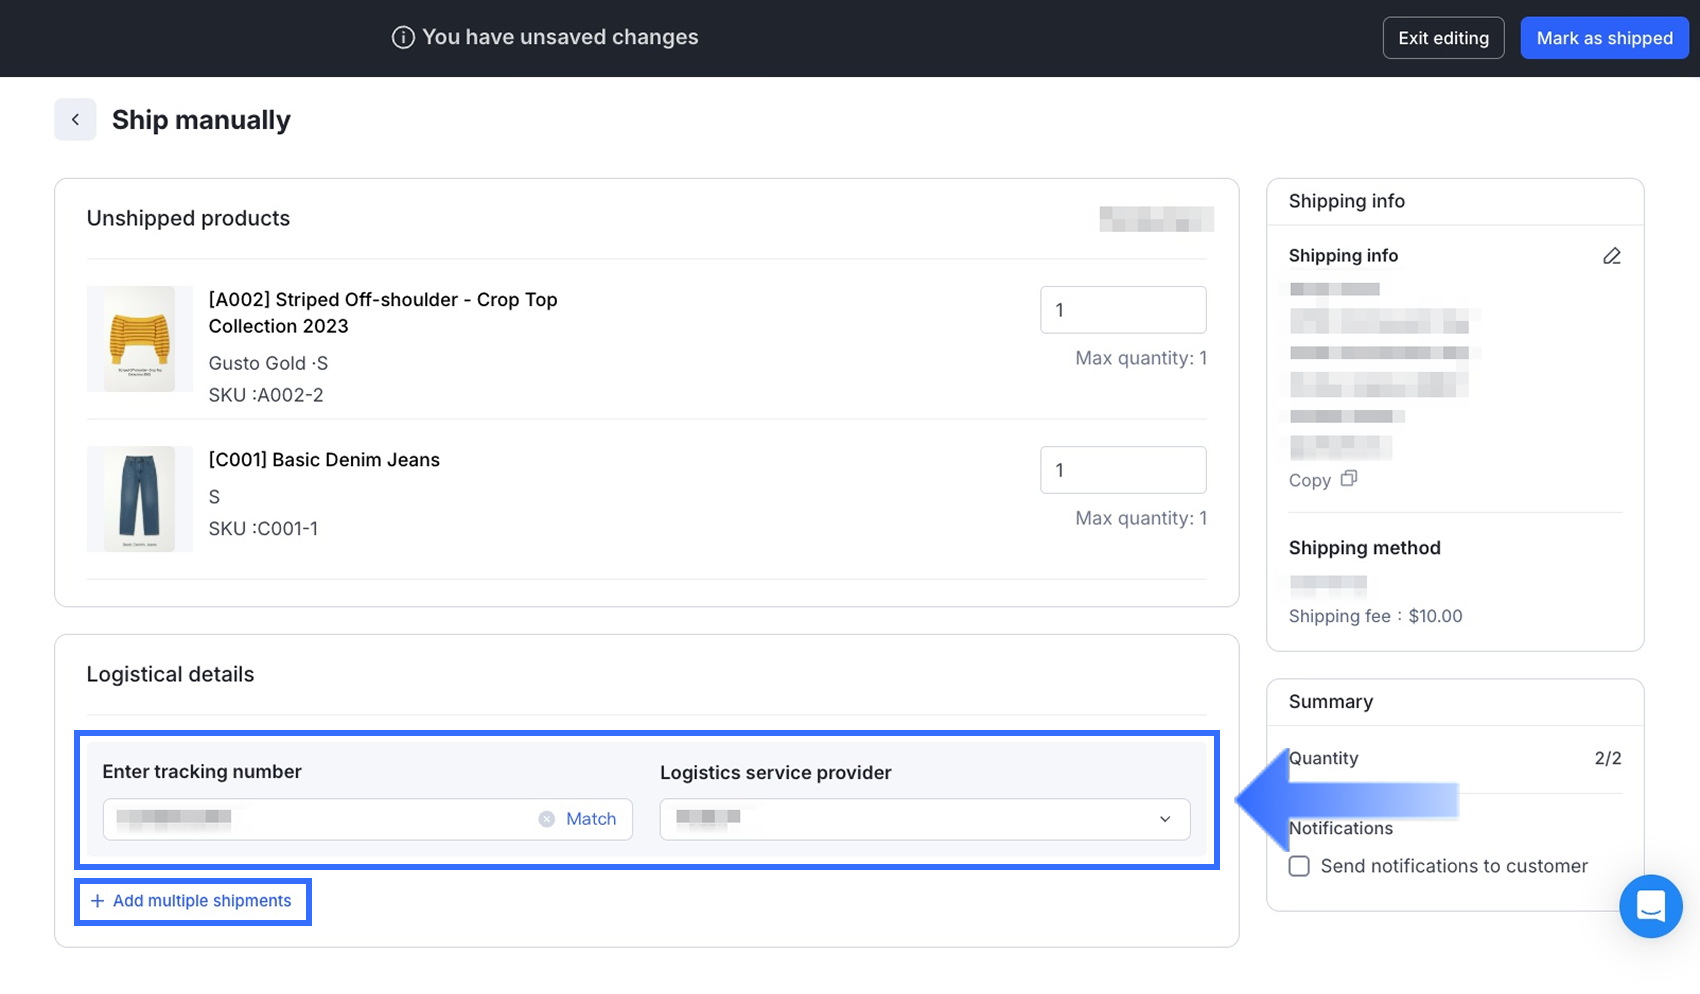The width and height of the screenshot is (1700, 994).
Task: Click the plus icon for multiple shipments
Action: (x=97, y=901)
